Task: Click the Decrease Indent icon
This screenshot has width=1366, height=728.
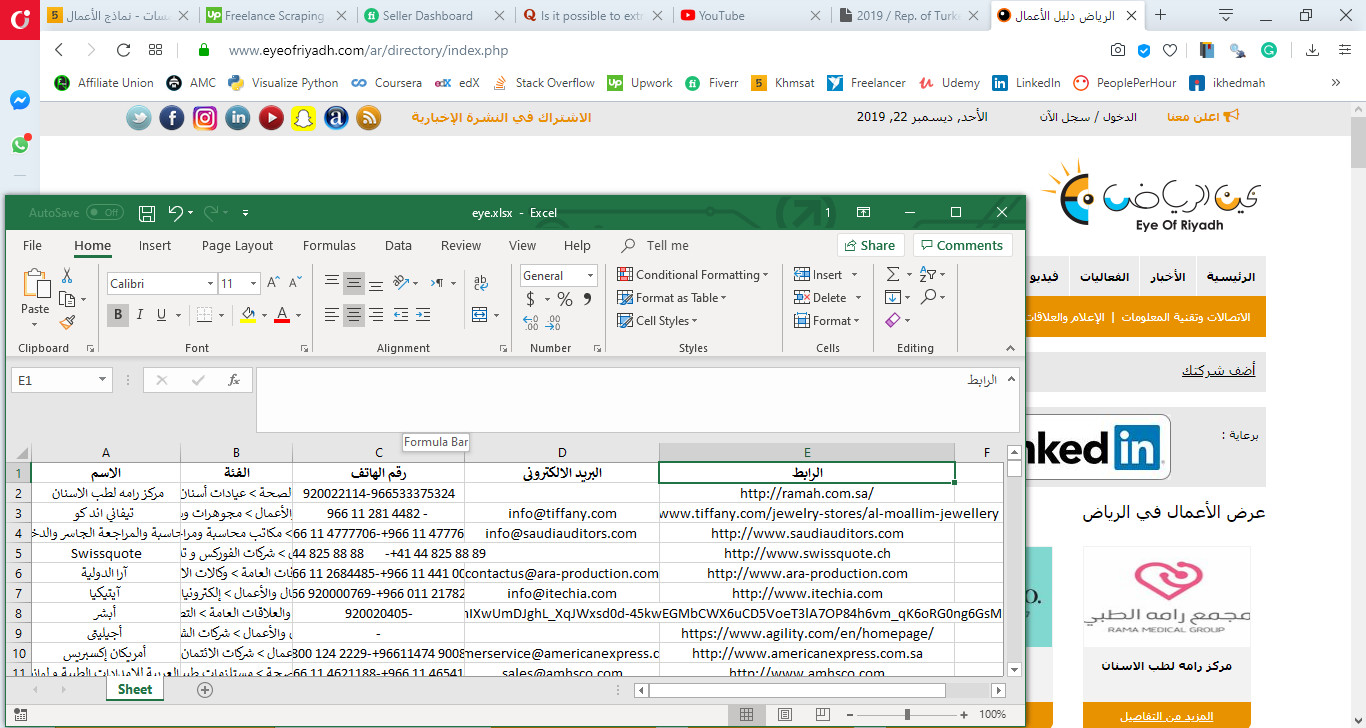Action: 401,315
